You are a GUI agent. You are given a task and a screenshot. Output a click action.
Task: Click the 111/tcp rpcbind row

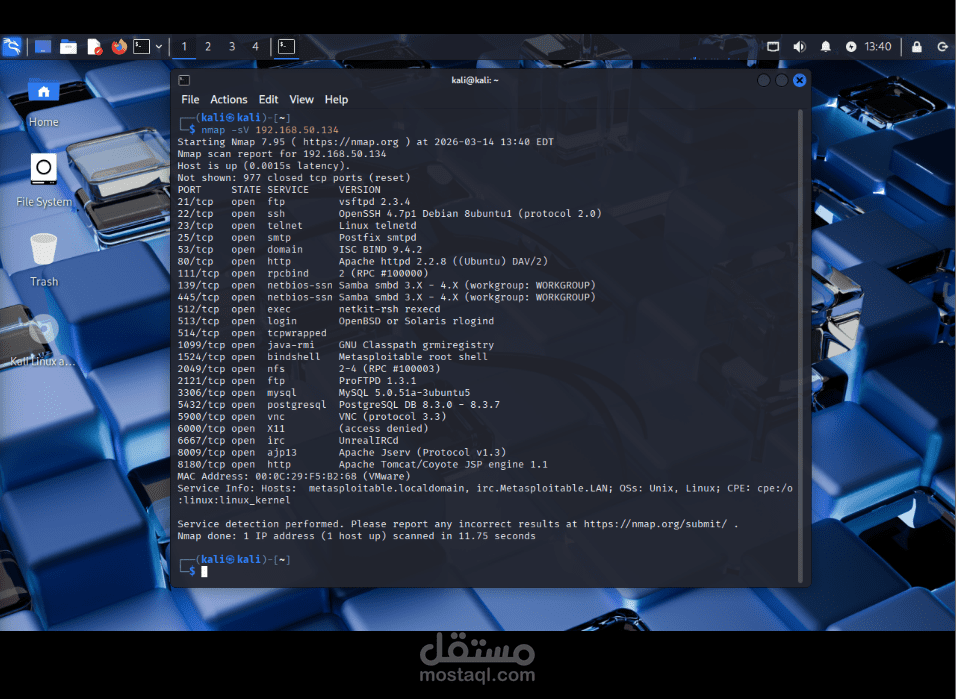pyautogui.click(x=303, y=273)
